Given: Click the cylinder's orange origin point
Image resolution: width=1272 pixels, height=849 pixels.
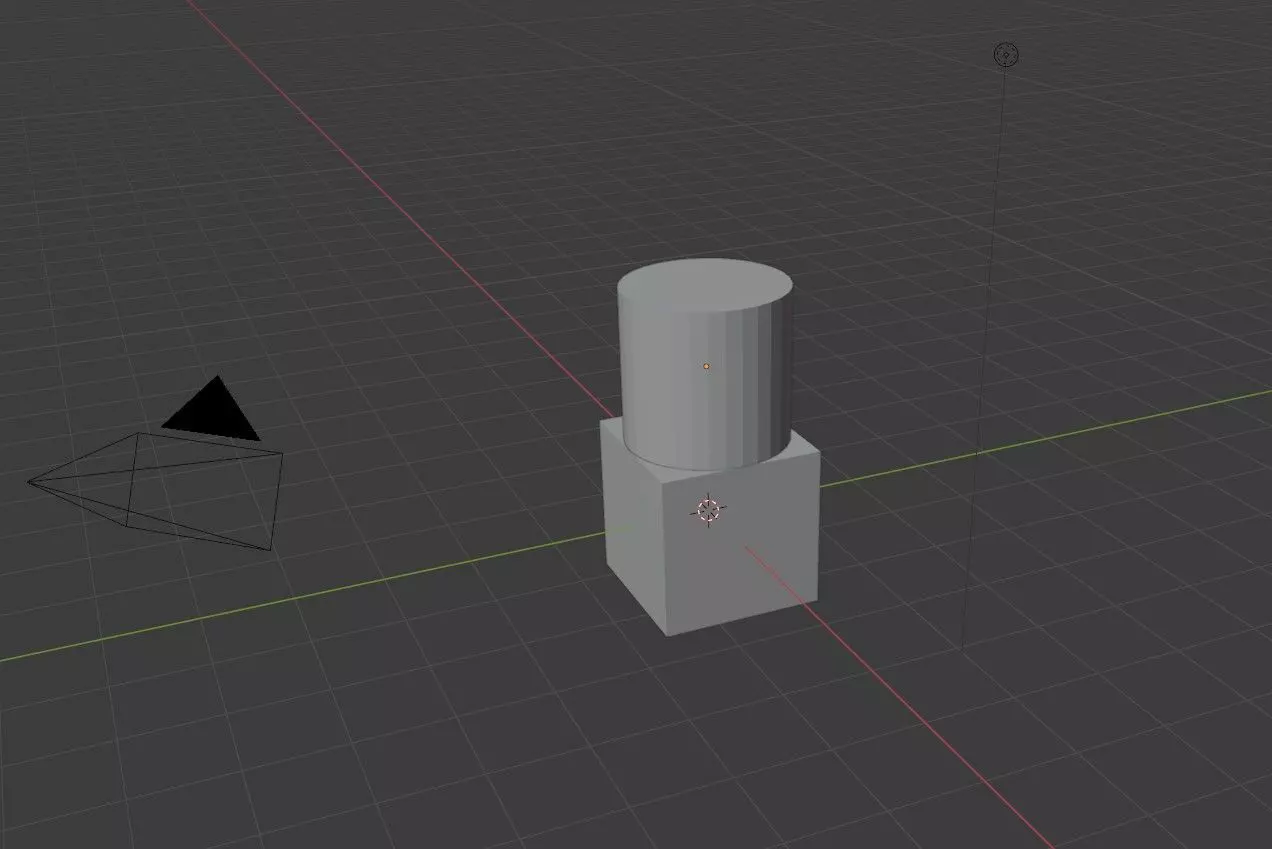Looking at the screenshot, I should 706,366.
